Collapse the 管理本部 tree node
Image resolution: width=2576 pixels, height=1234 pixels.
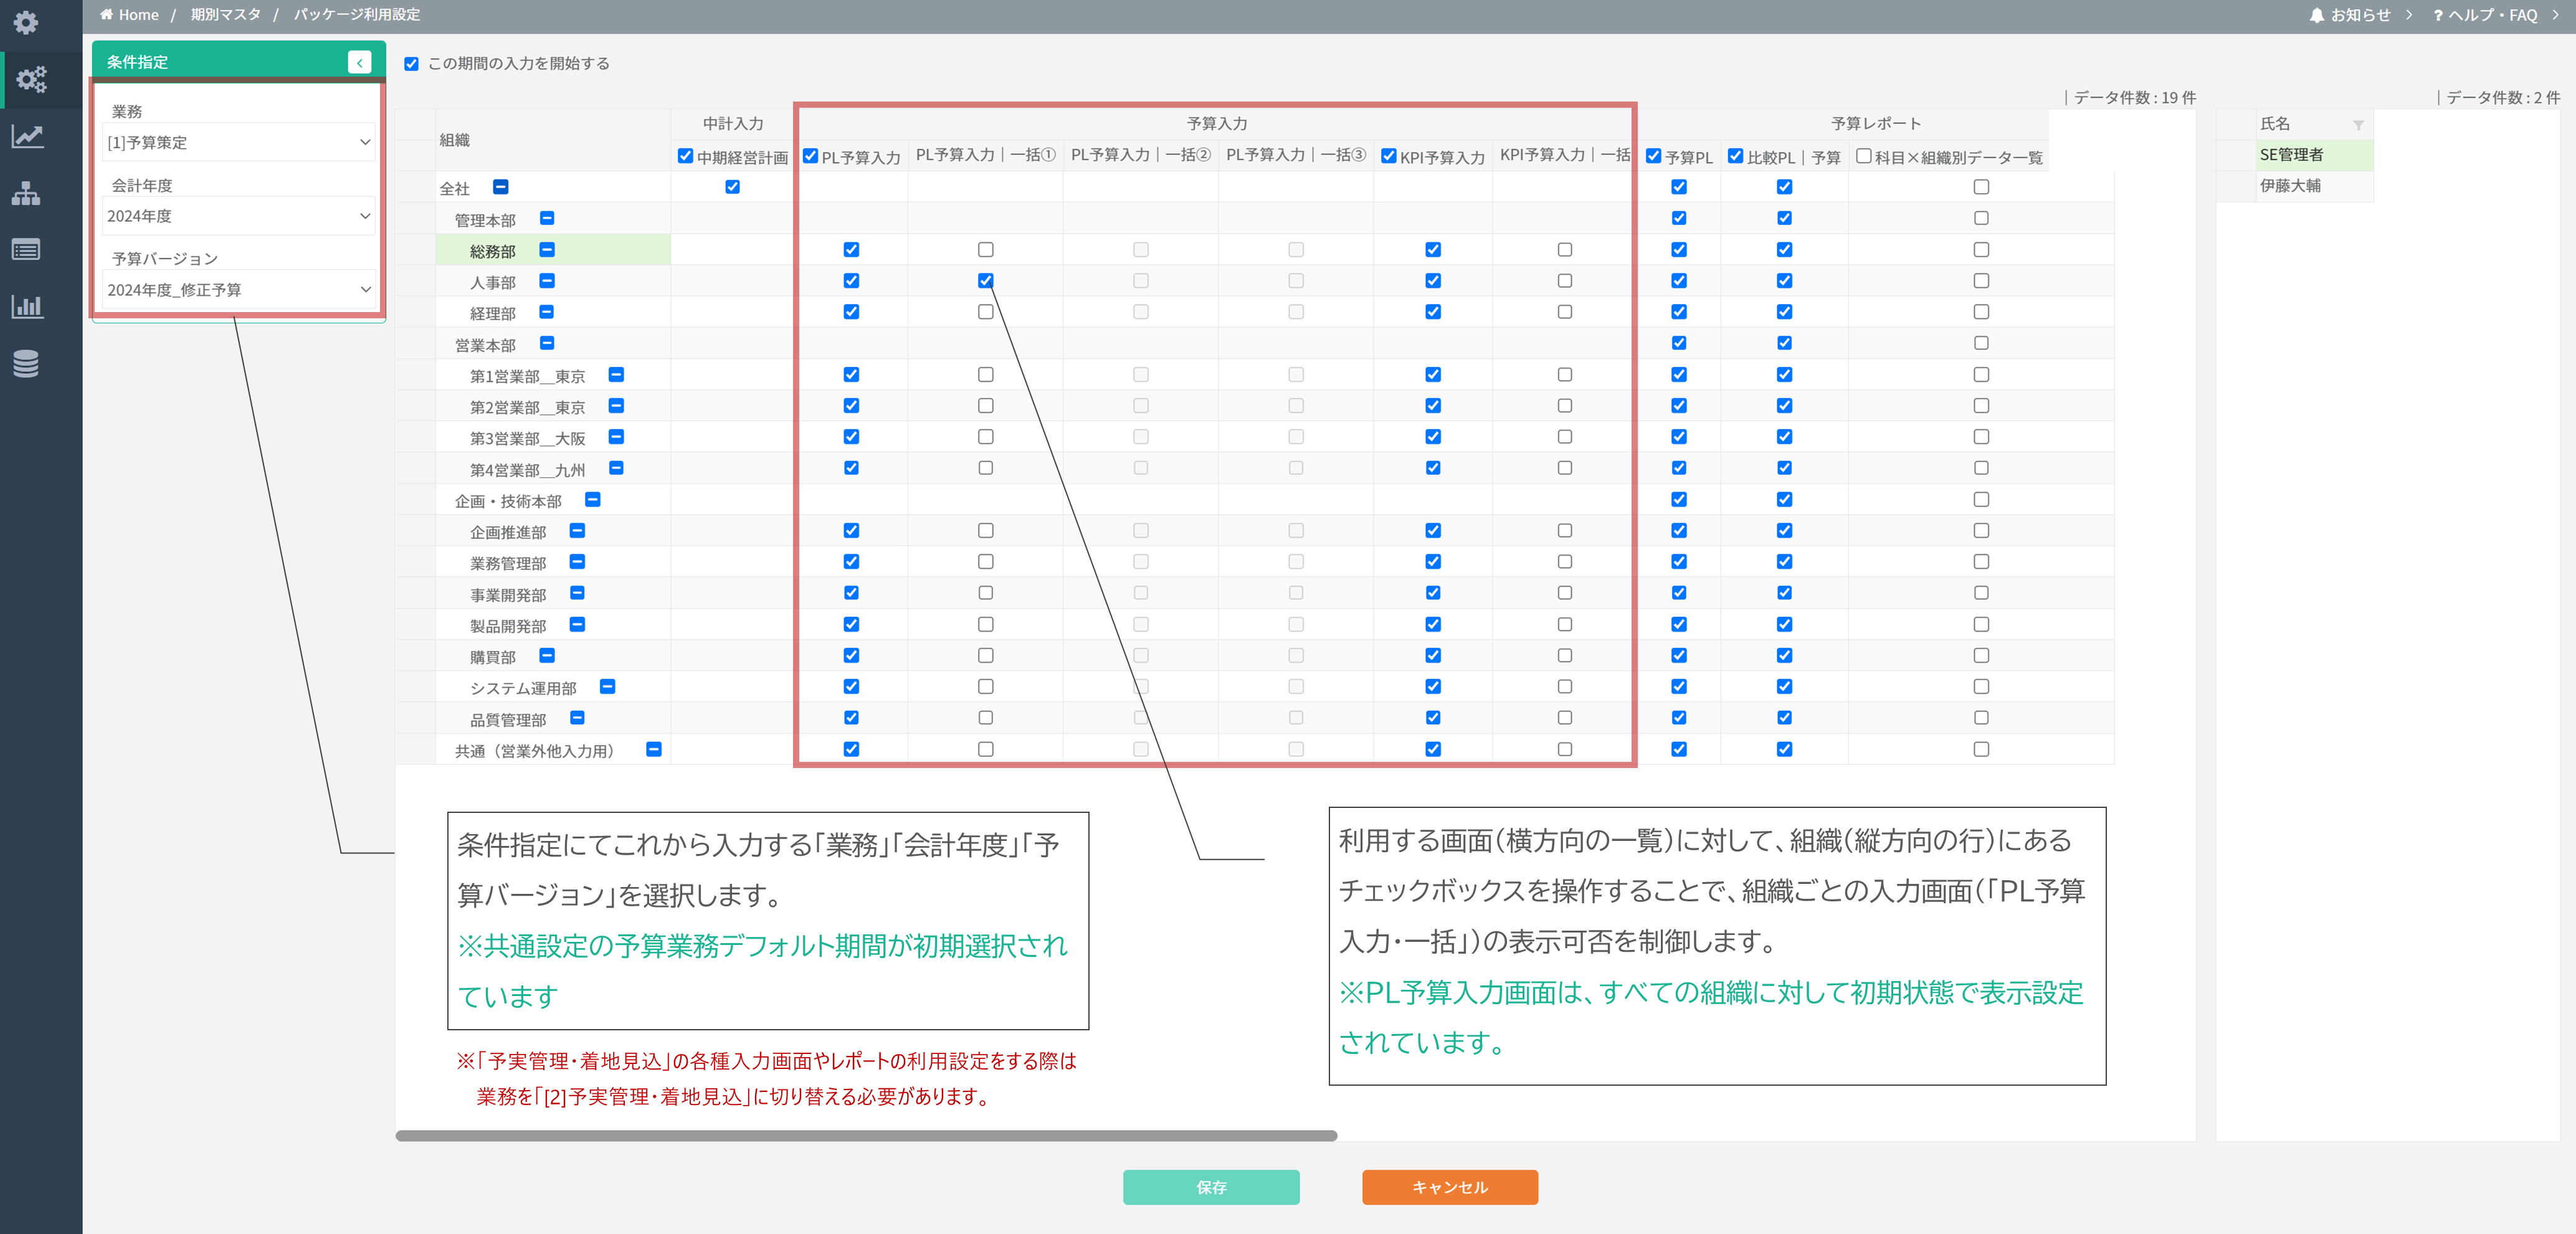[547, 219]
